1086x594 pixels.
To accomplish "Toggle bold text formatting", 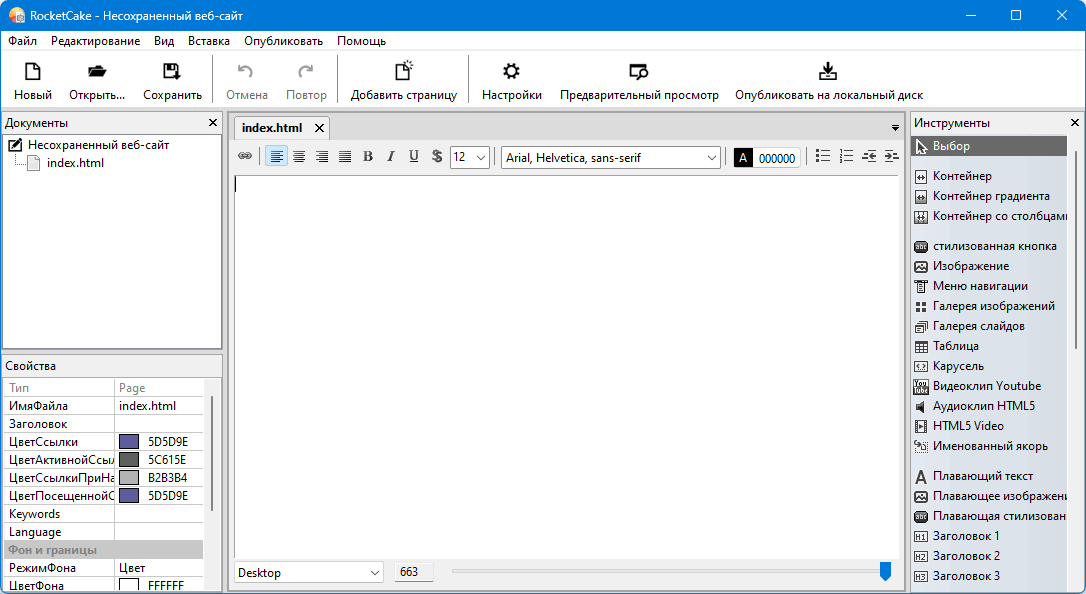I will tap(368, 157).
